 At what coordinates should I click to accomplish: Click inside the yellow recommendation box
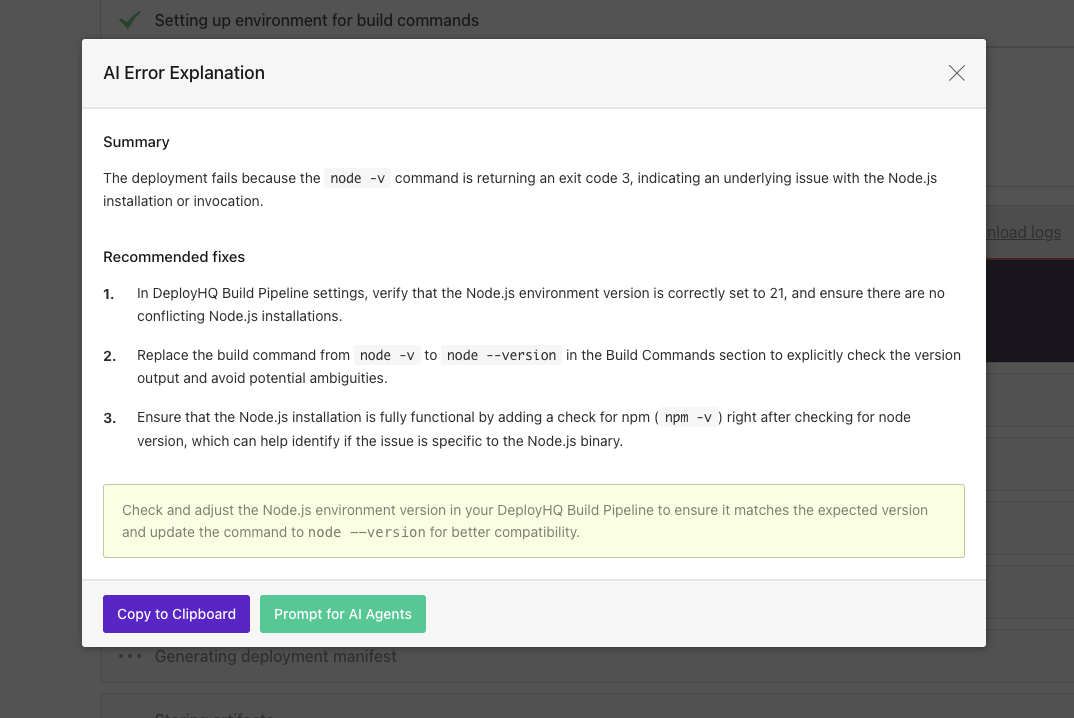click(534, 520)
